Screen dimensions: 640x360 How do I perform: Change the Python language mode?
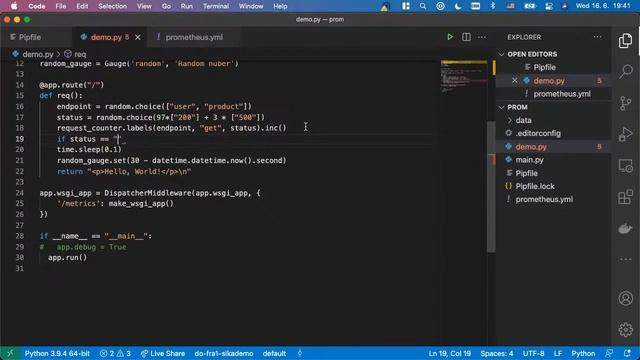(x=583, y=353)
